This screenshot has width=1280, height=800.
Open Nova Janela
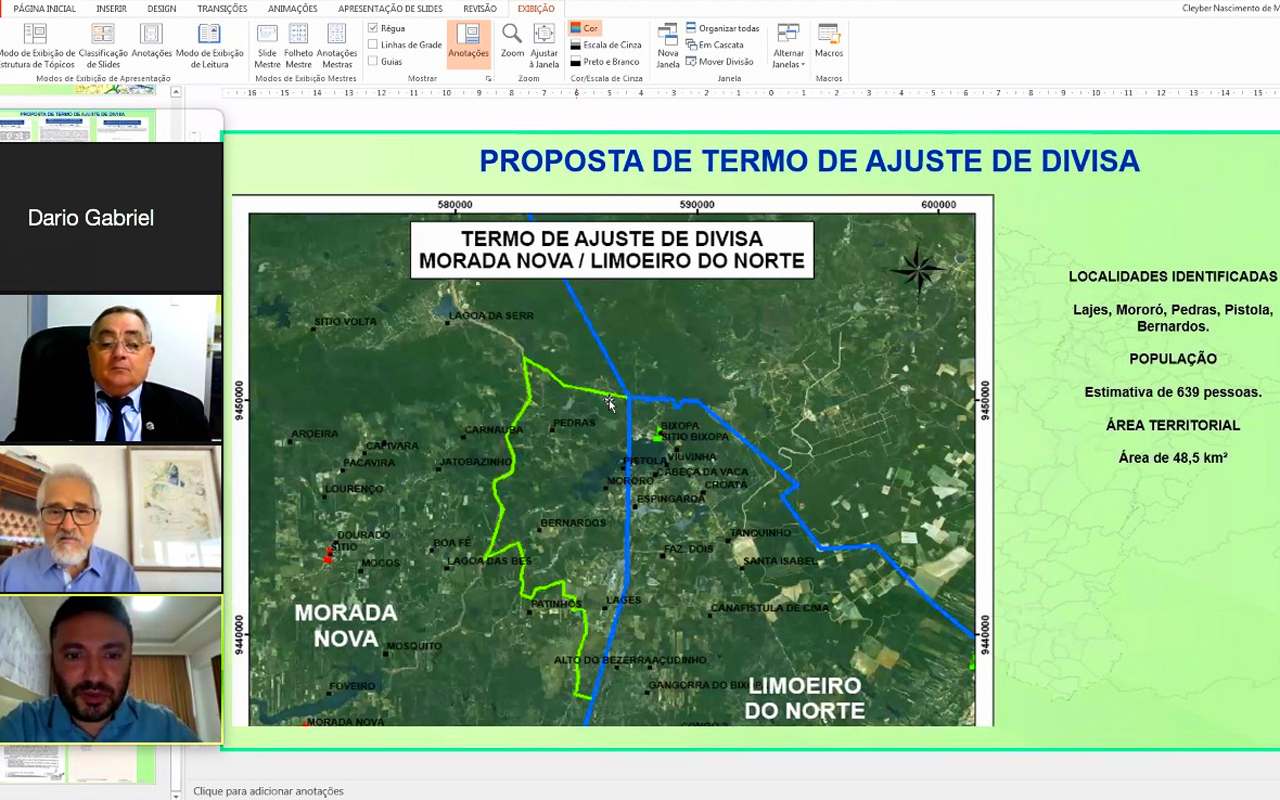(x=667, y=45)
